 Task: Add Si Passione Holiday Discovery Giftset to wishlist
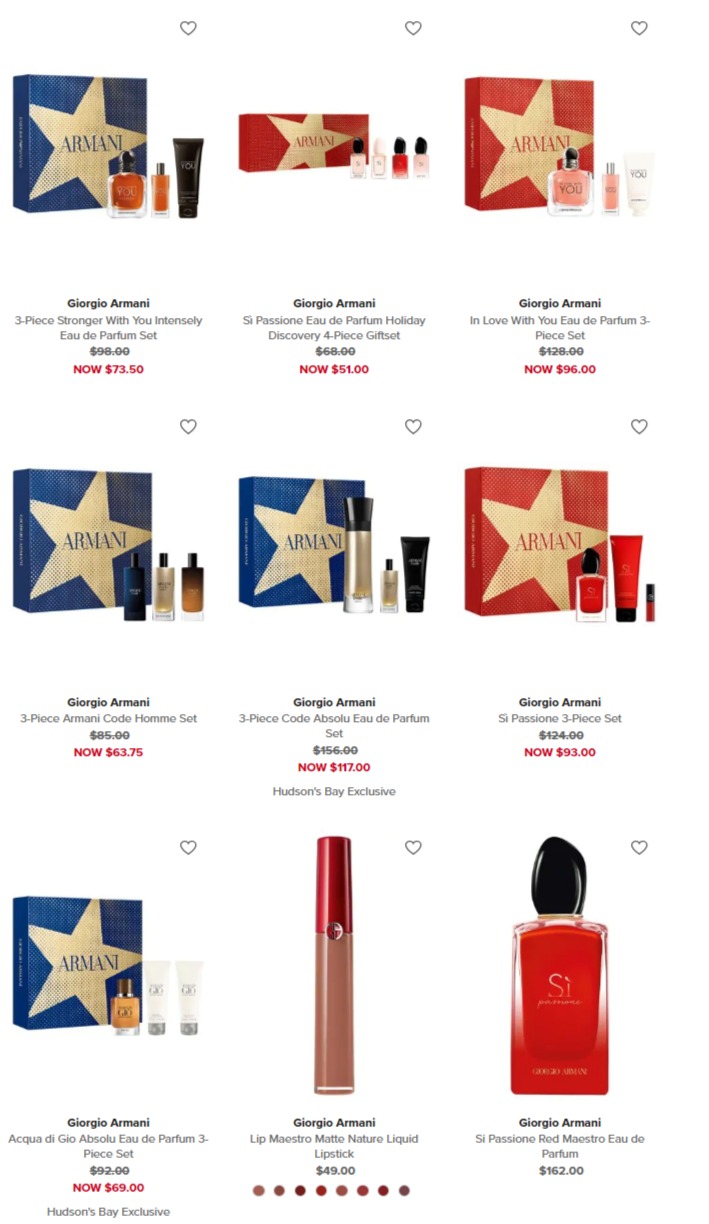click(413, 28)
